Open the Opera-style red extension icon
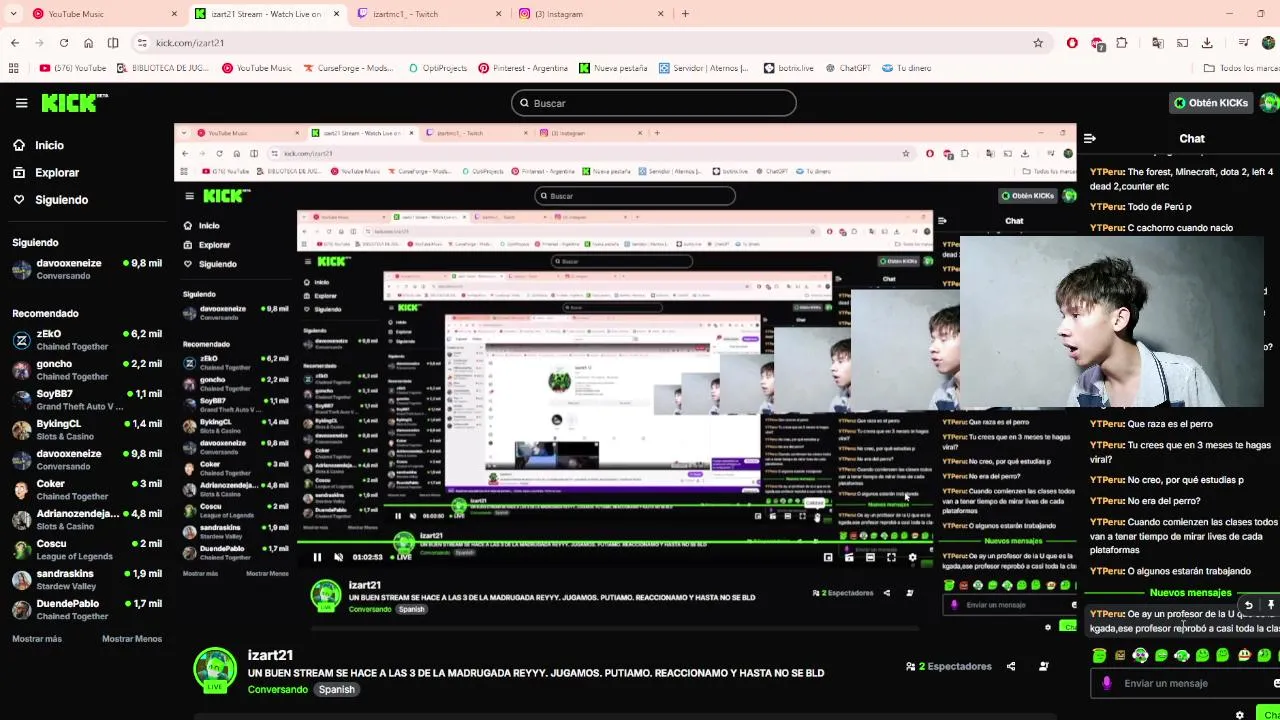The height and width of the screenshot is (720, 1280). [1072, 43]
